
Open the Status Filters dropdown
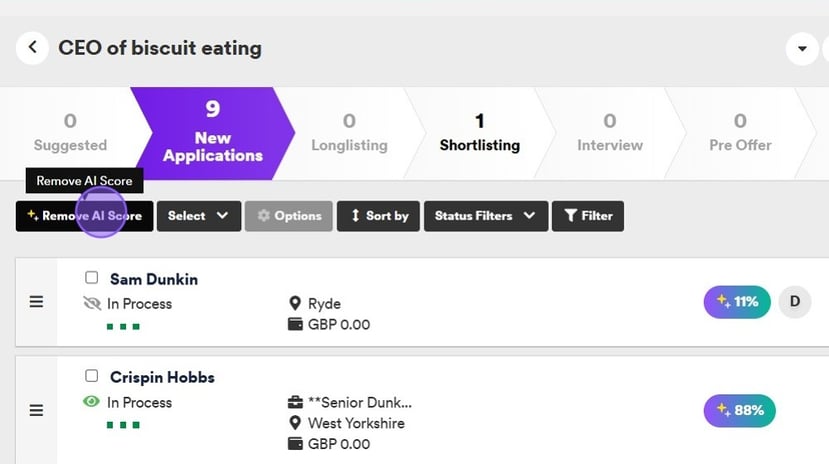tap(485, 216)
